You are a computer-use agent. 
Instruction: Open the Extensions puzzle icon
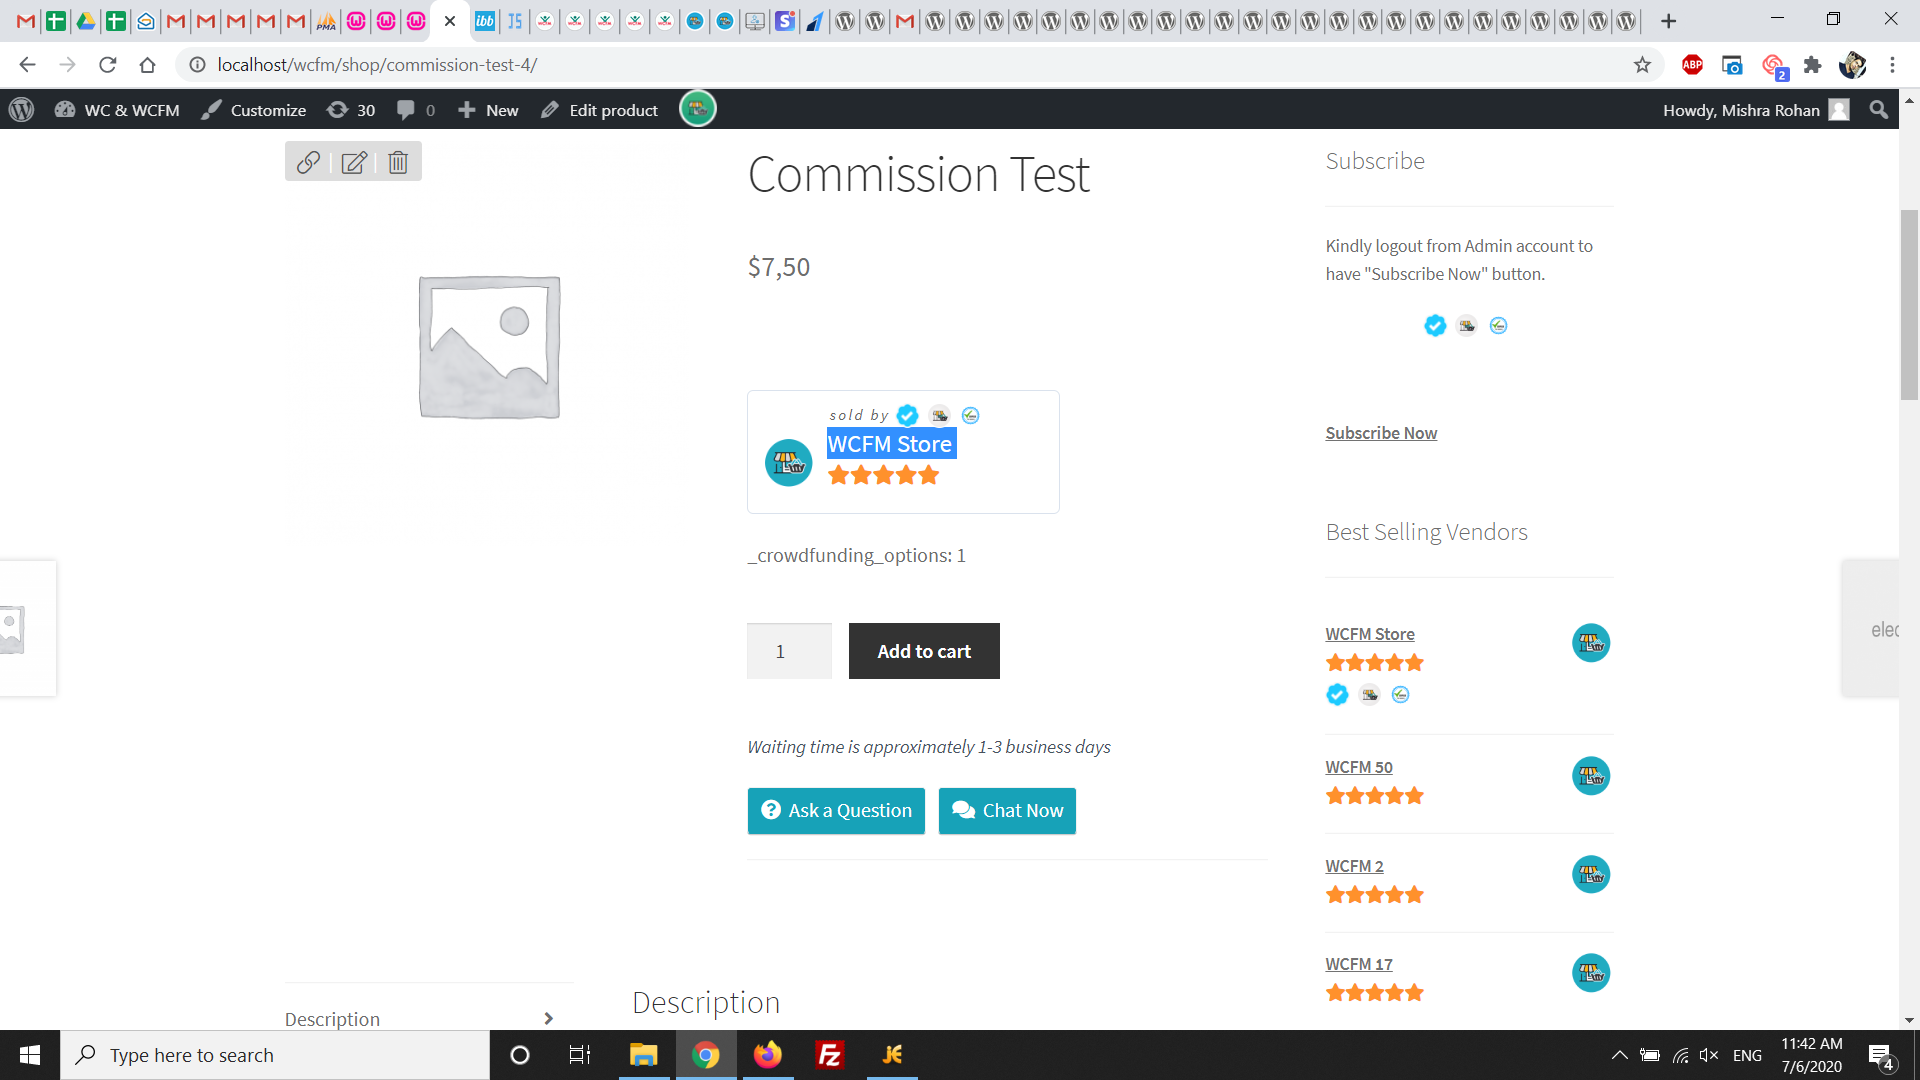coord(1812,65)
